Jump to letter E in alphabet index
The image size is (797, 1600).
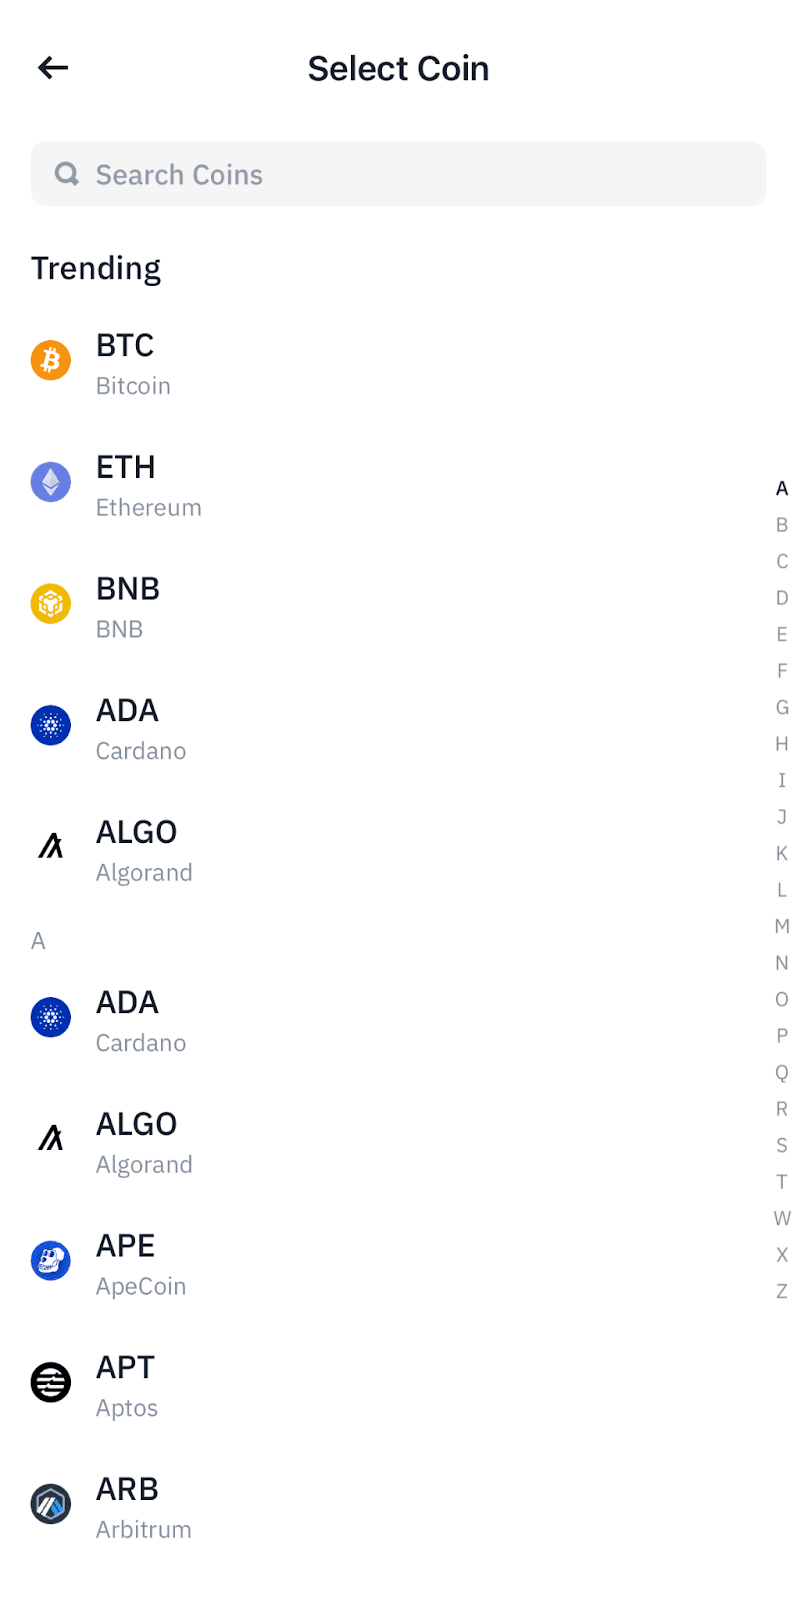tap(782, 634)
